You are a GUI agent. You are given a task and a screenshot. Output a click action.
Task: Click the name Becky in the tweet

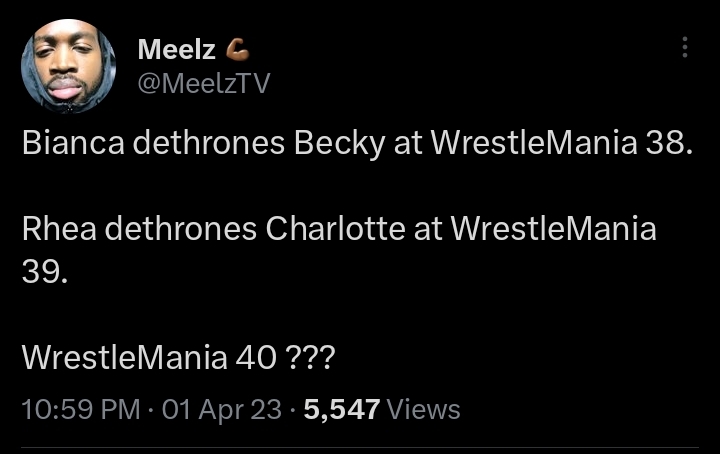point(339,144)
